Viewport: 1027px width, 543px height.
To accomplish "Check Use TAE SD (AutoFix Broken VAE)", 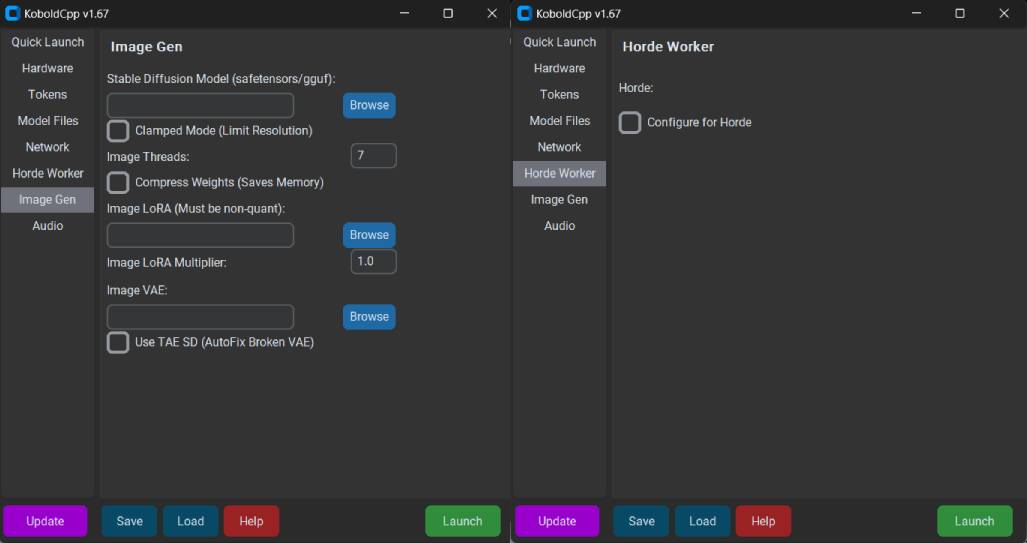I will [x=118, y=343].
